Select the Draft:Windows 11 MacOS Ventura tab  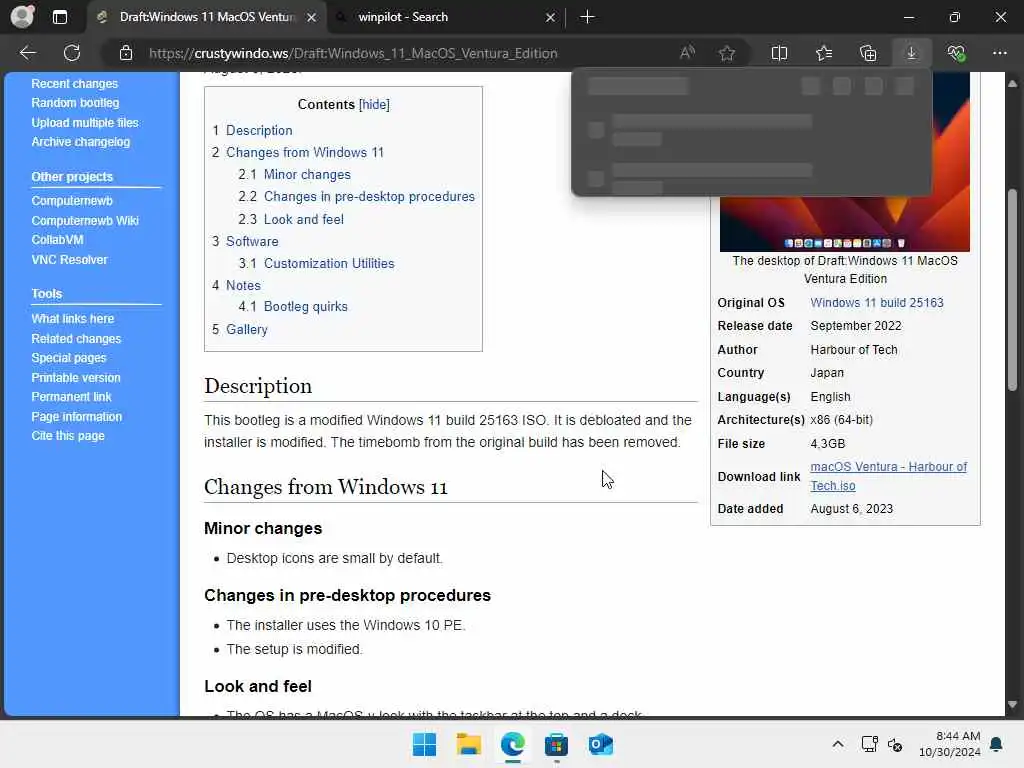(x=206, y=17)
